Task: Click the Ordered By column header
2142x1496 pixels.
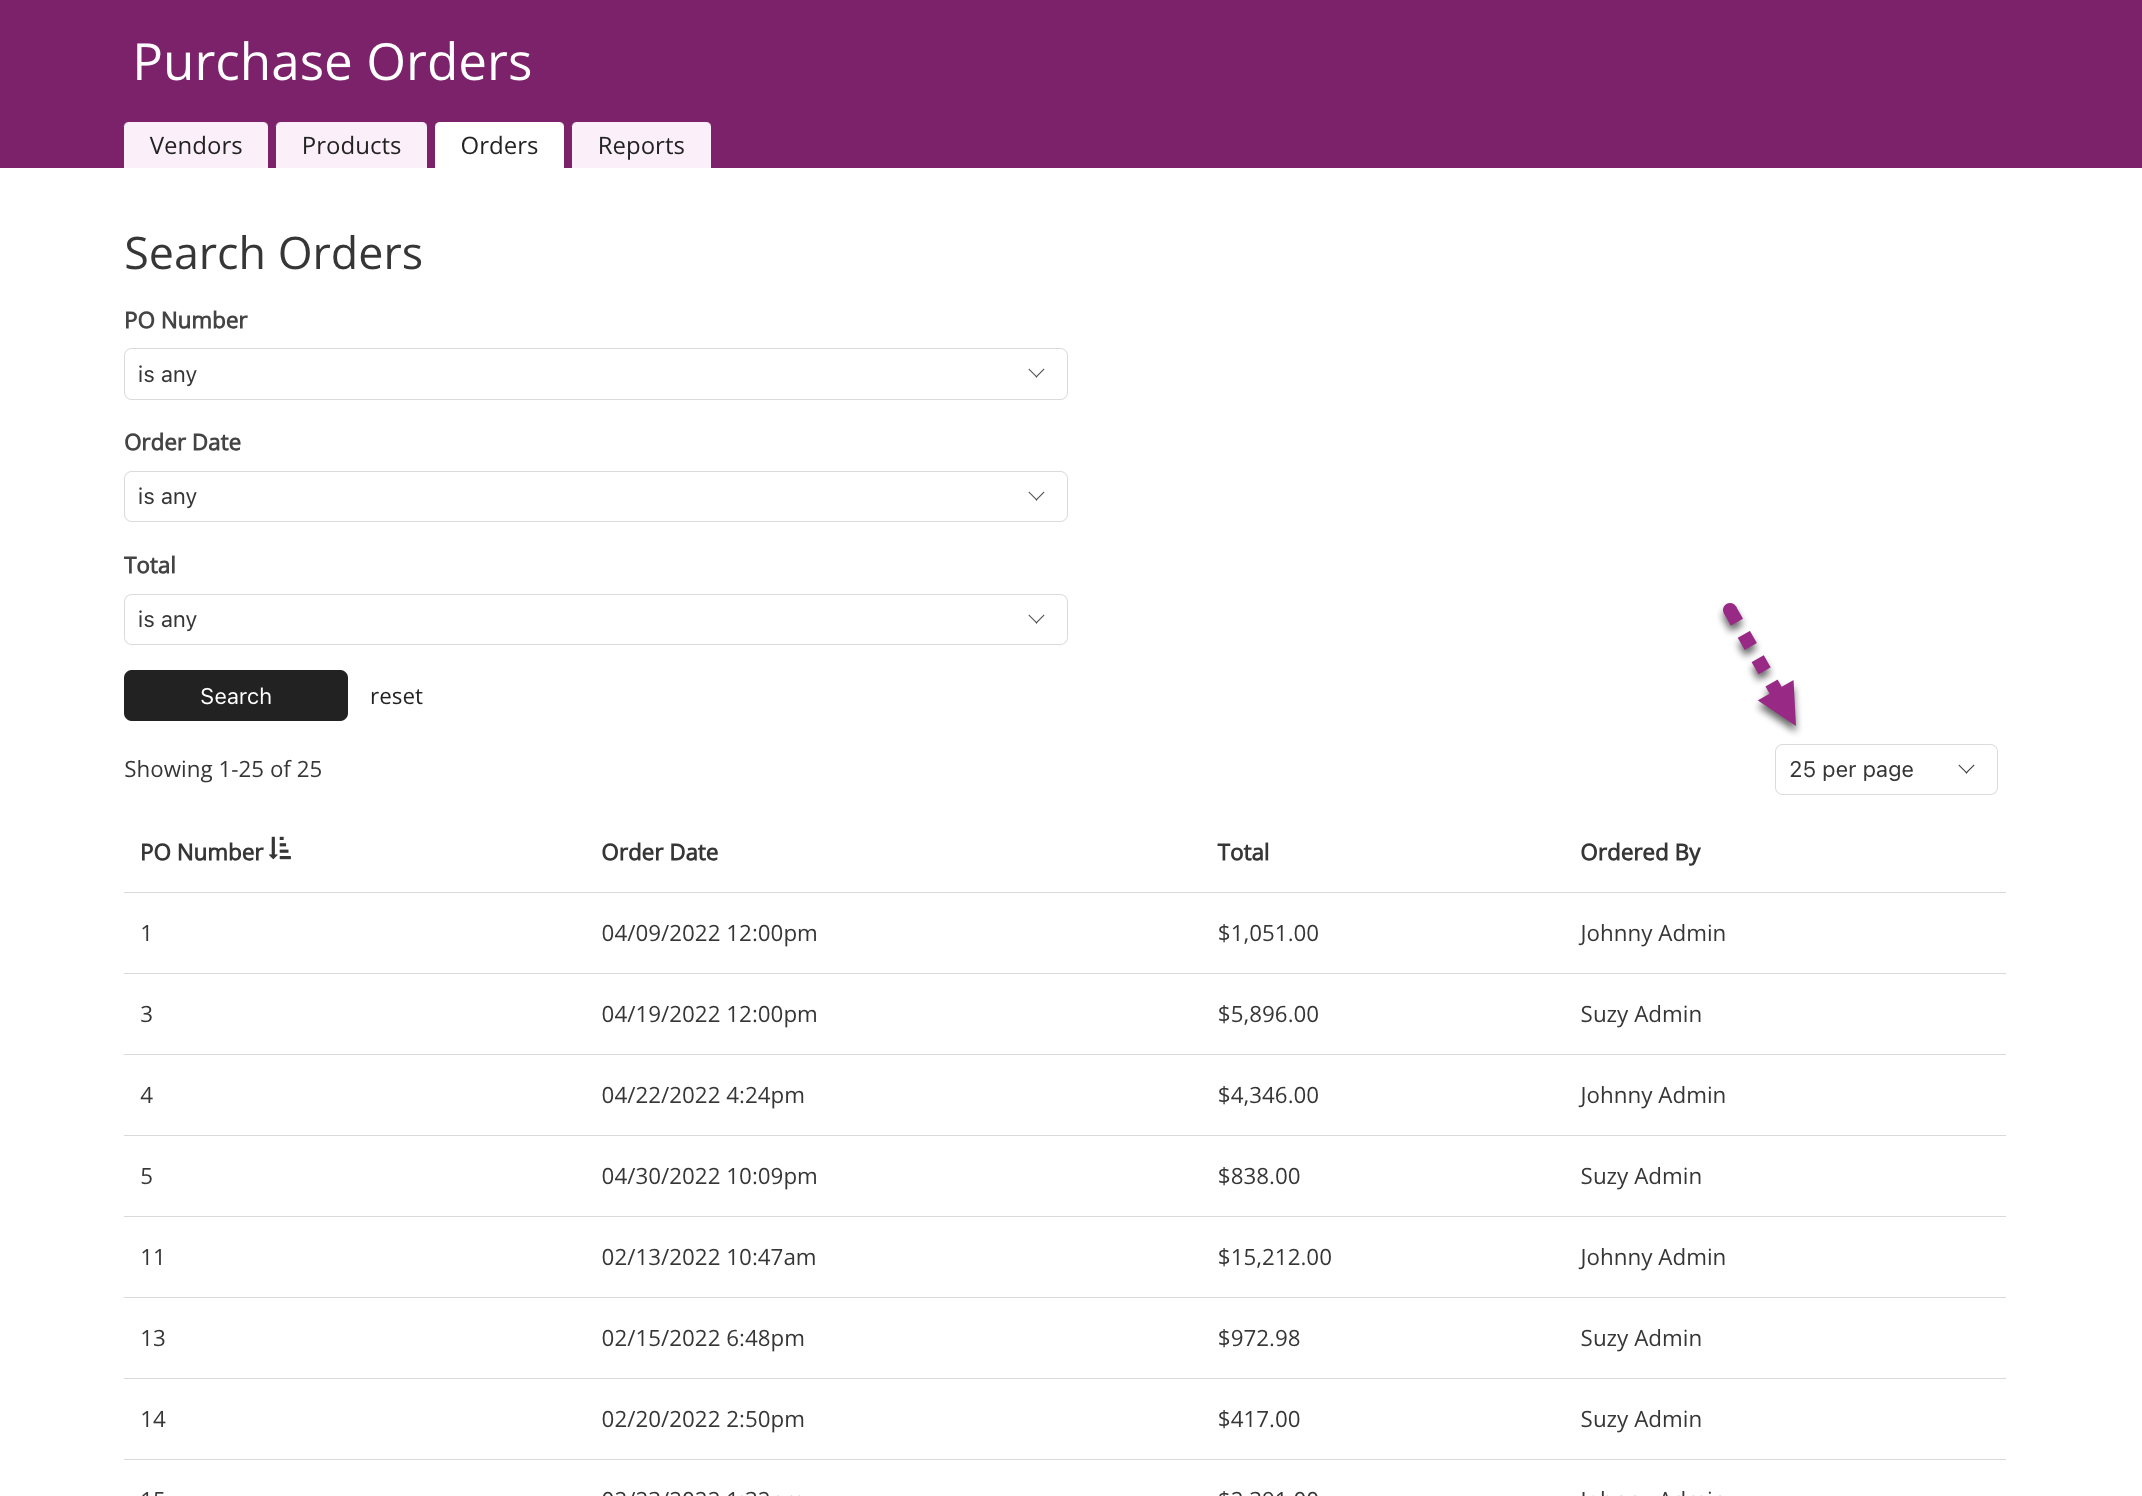Action: 1640,852
